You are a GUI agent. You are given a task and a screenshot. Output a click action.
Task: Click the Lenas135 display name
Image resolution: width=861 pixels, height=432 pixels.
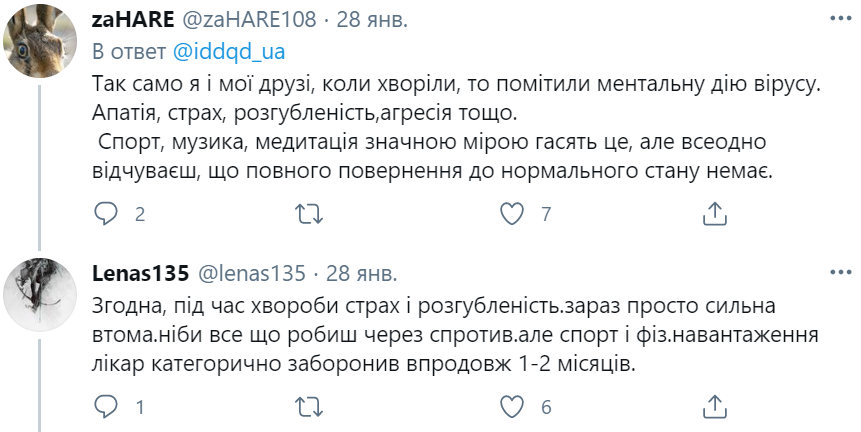click(x=142, y=272)
